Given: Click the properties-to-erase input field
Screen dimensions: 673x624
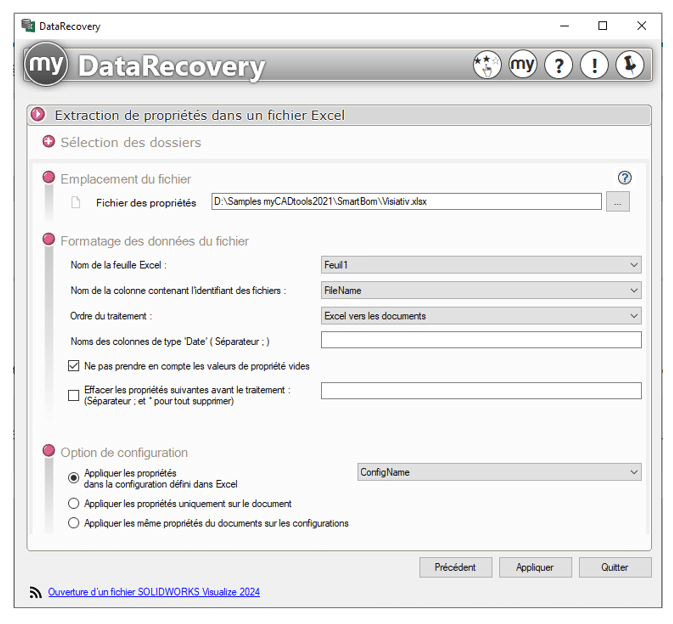Looking at the screenshot, I should click(x=481, y=391).
